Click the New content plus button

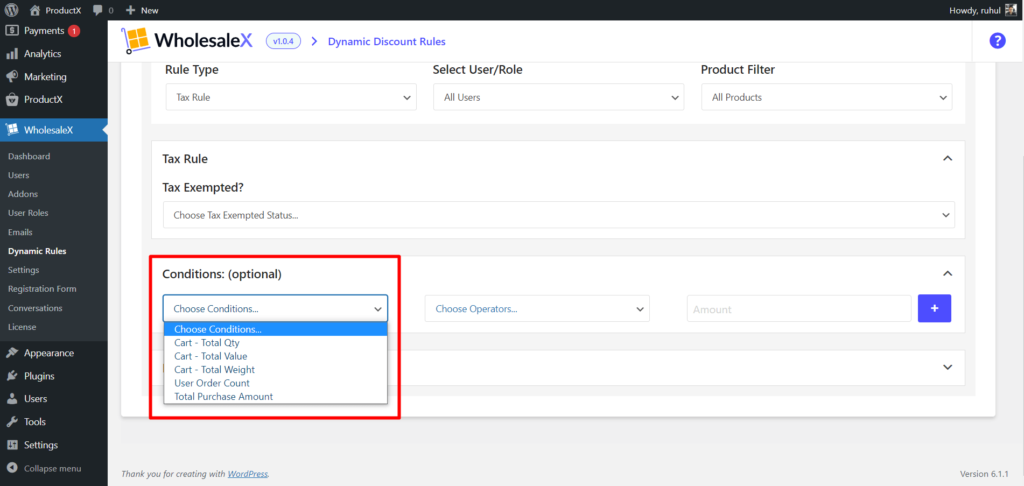click(142, 10)
